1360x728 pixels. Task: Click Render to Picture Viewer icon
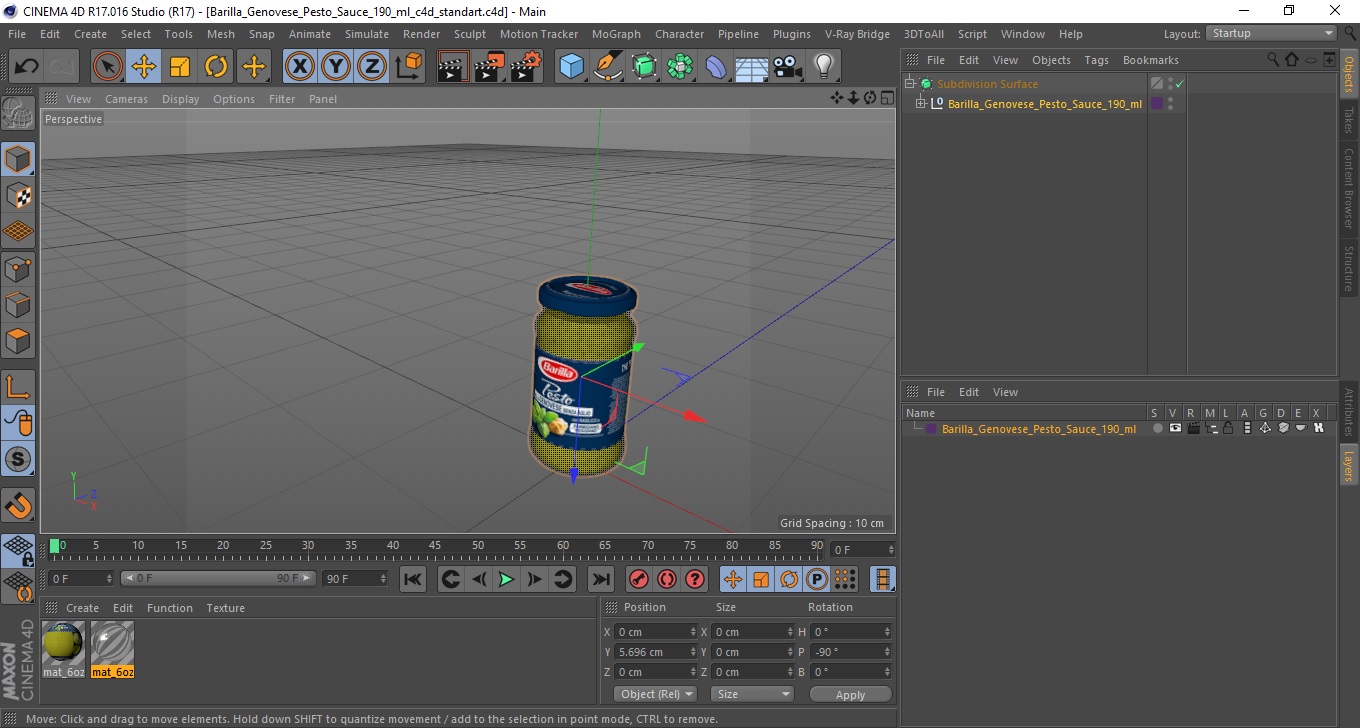coord(489,67)
